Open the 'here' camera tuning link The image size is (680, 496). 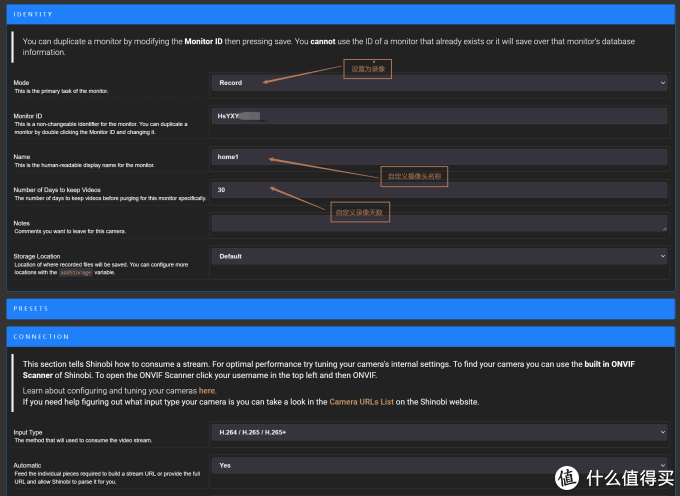pyautogui.click(x=207, y=390)
